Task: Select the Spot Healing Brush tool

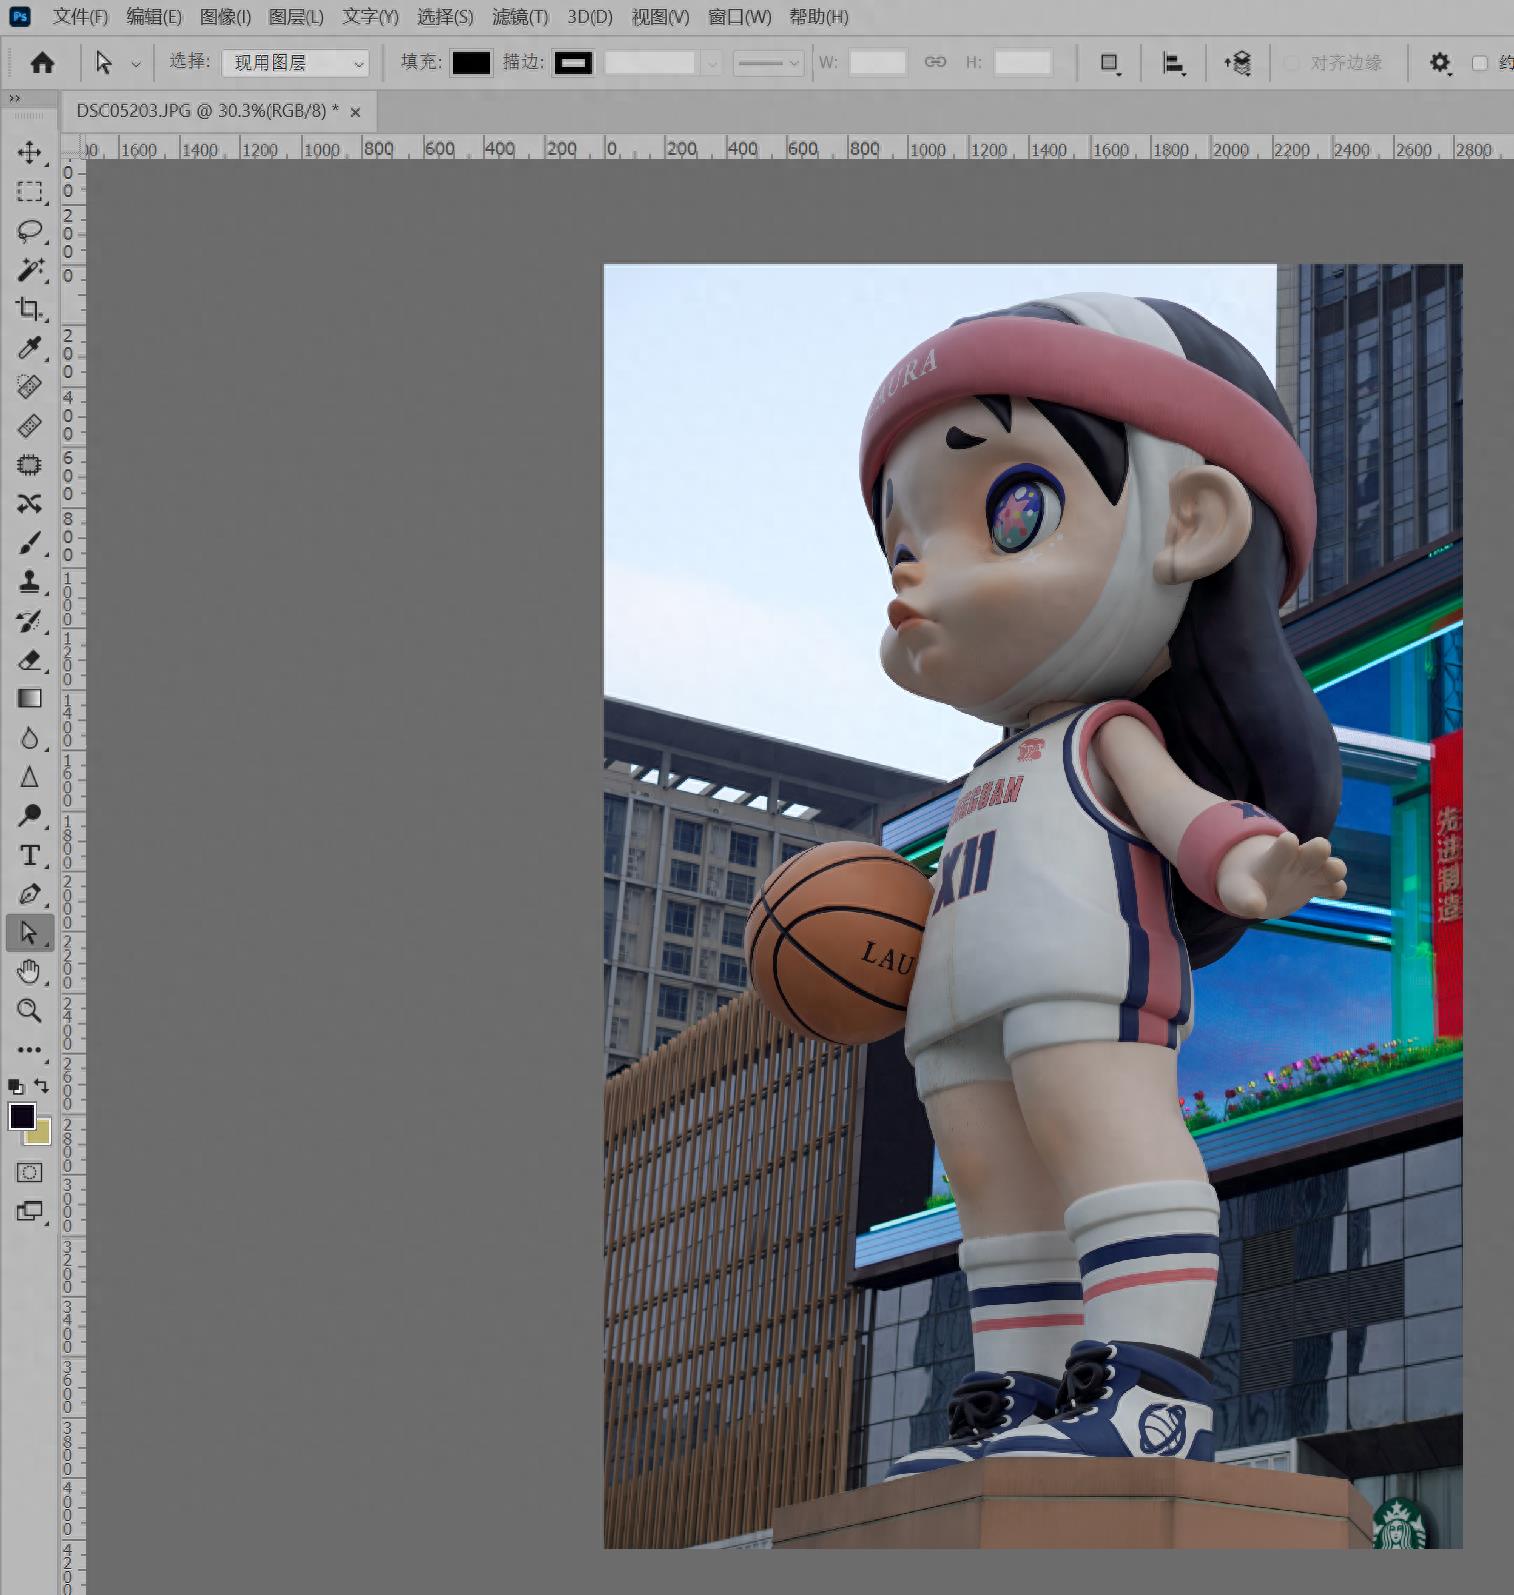Action: tap(29, 386)
